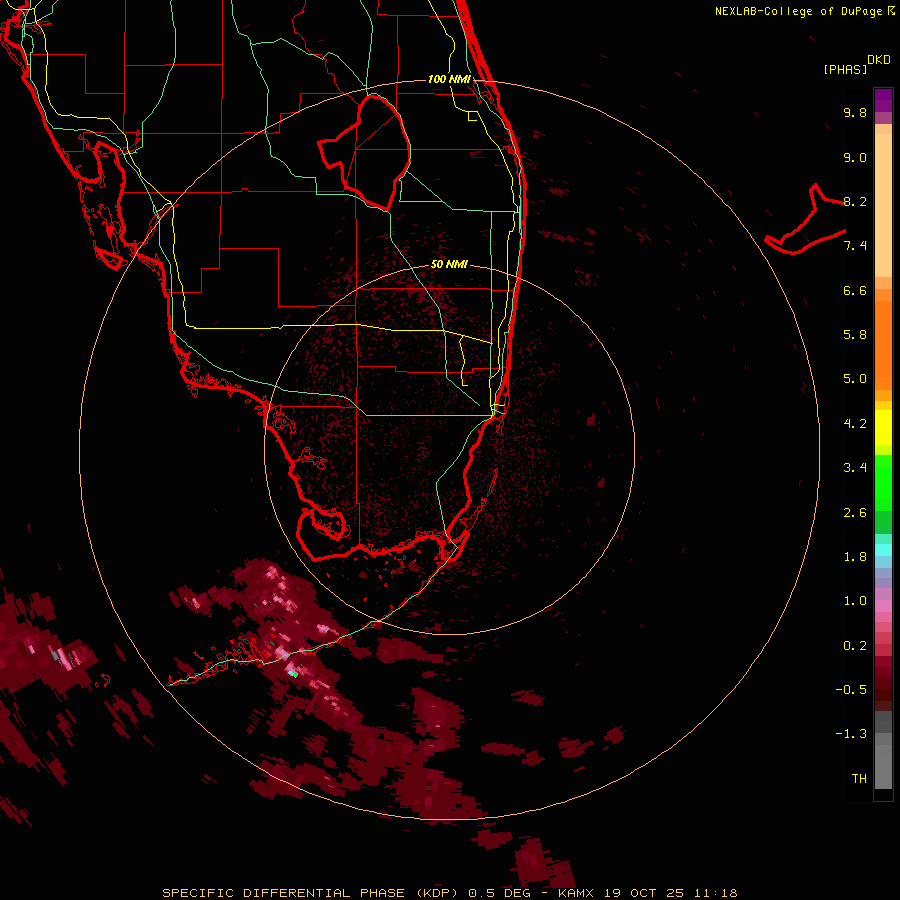Click the 100 NMI range ring label
Screen dimensions: 900x900
[x=449, y=79]
